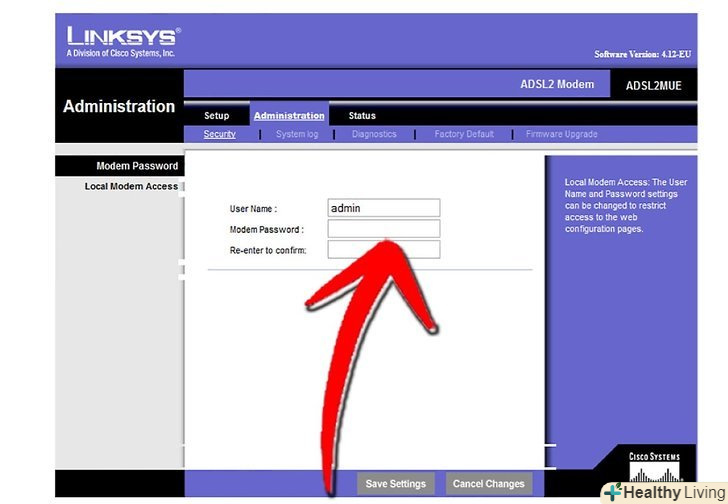Screen dimensions: 728x504
Task: Click the Linksys logo
Action: click(x=123, y=42)
